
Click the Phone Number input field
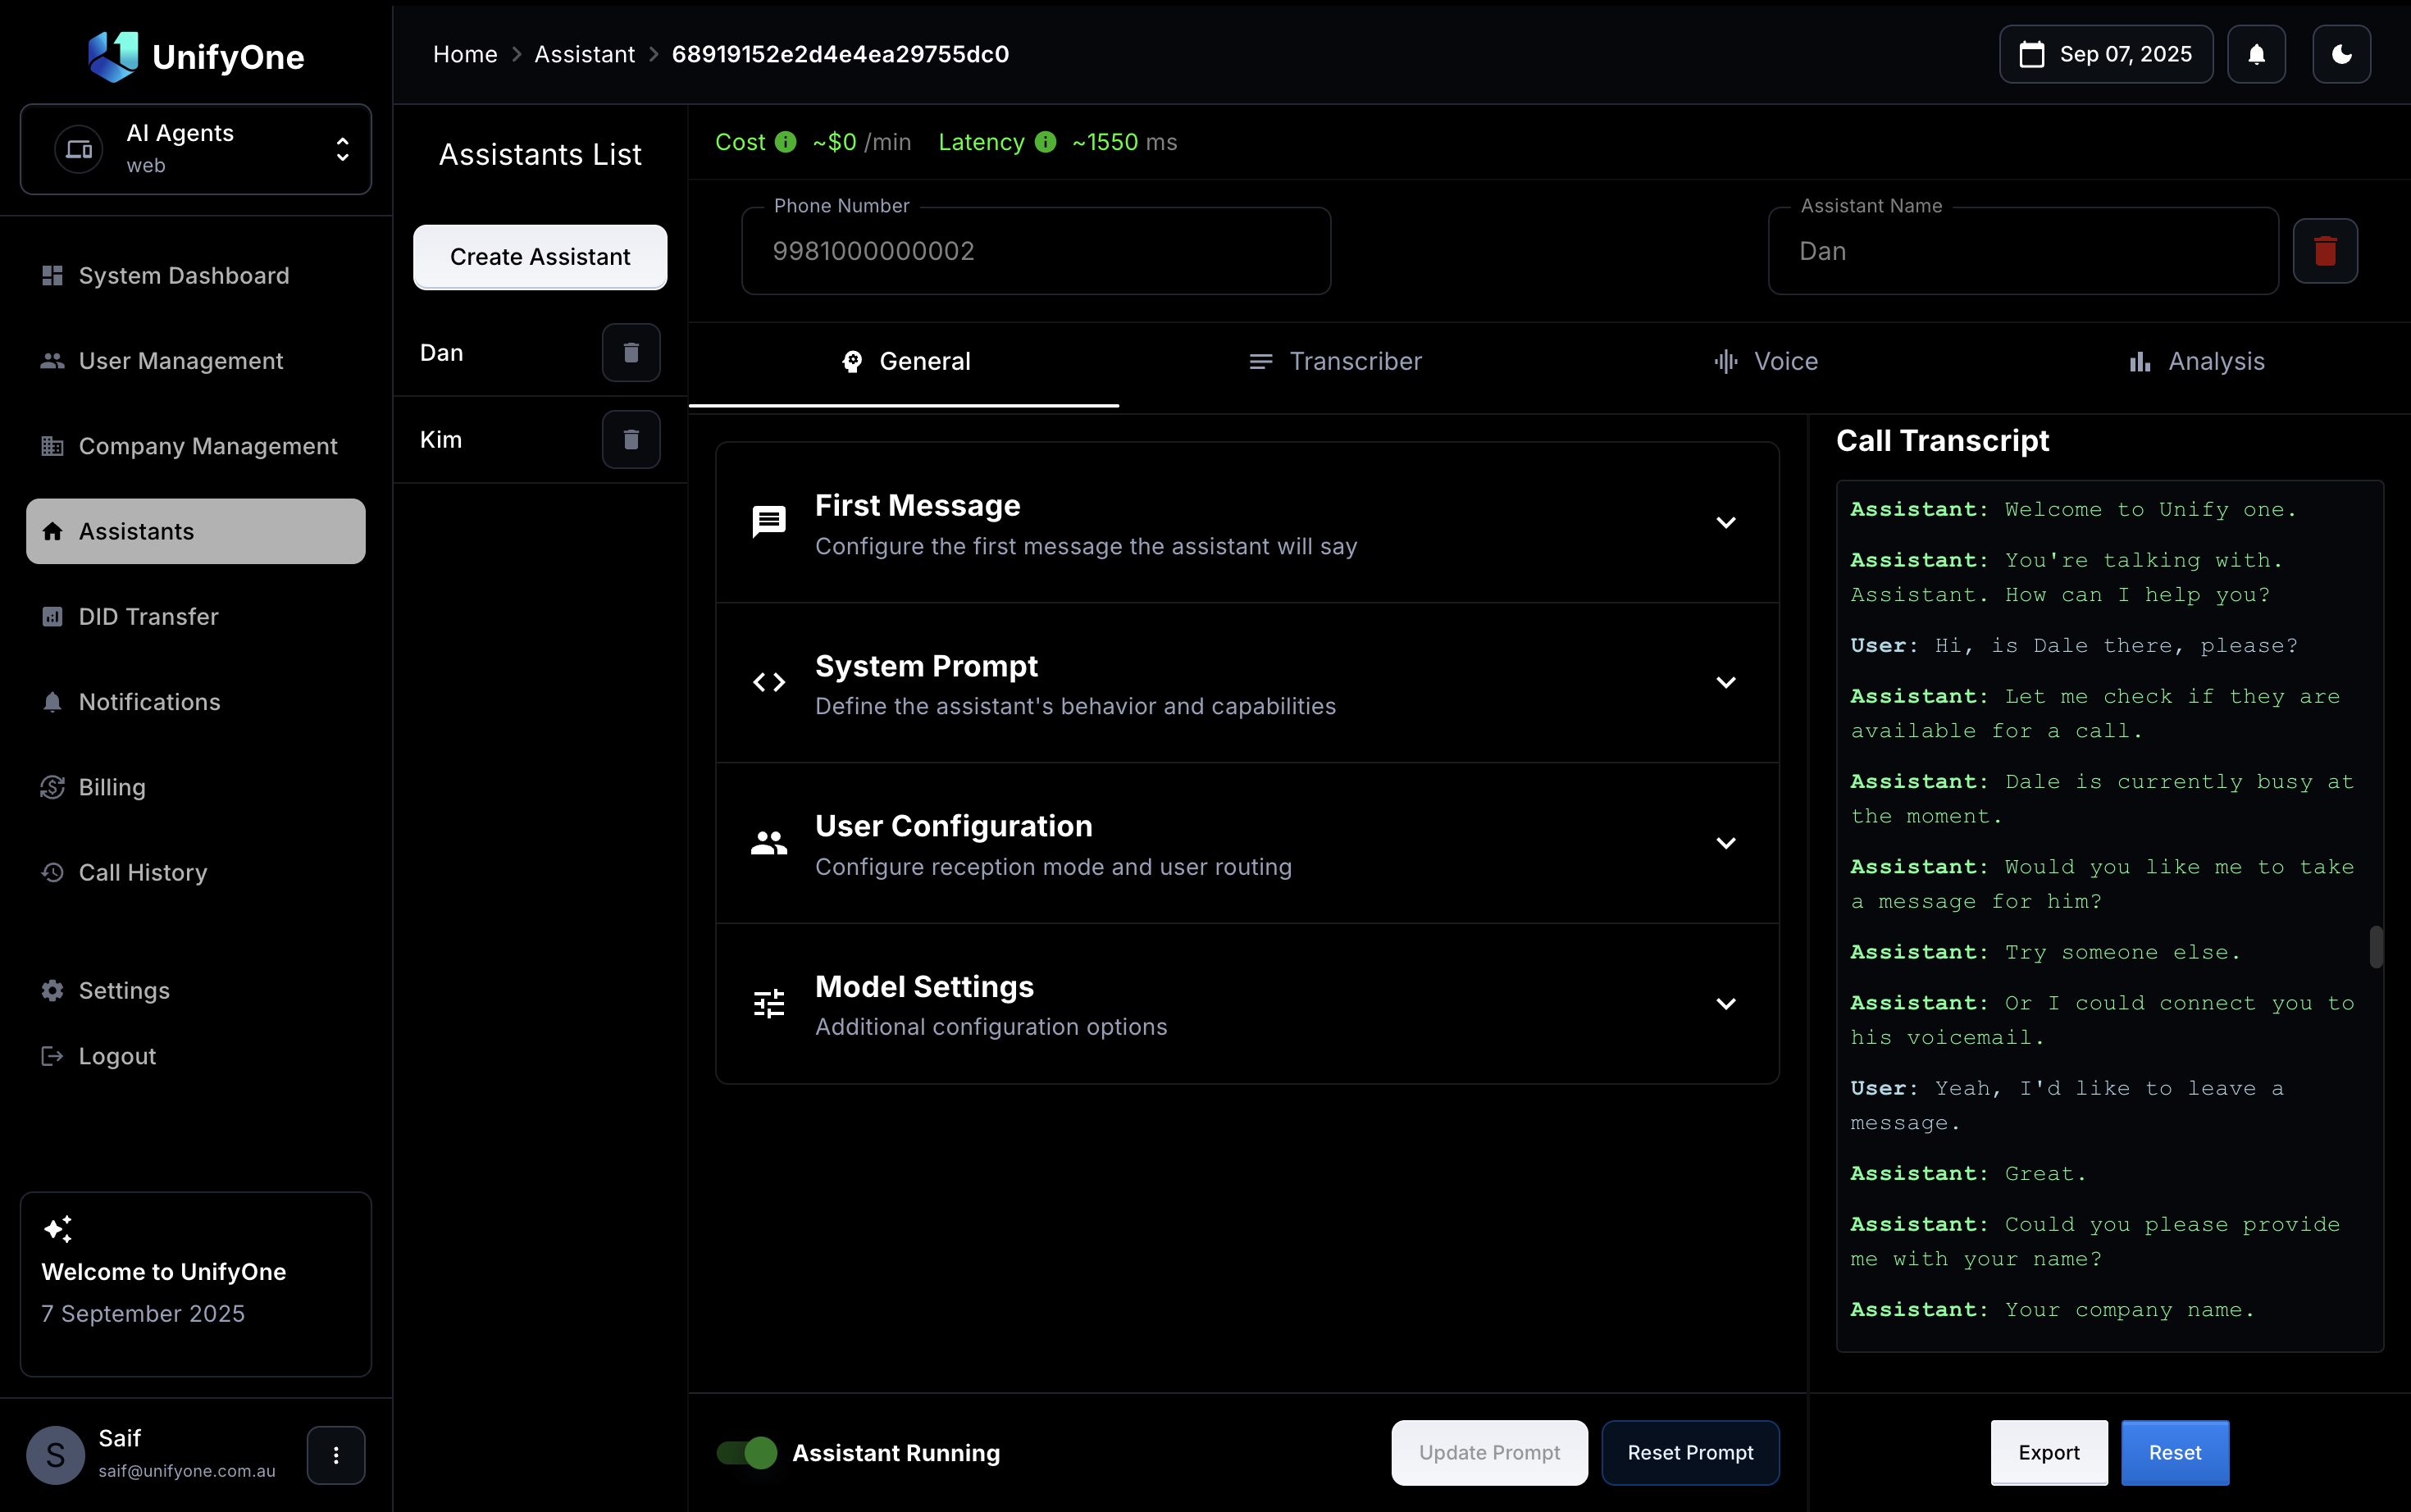[1036, 251]
